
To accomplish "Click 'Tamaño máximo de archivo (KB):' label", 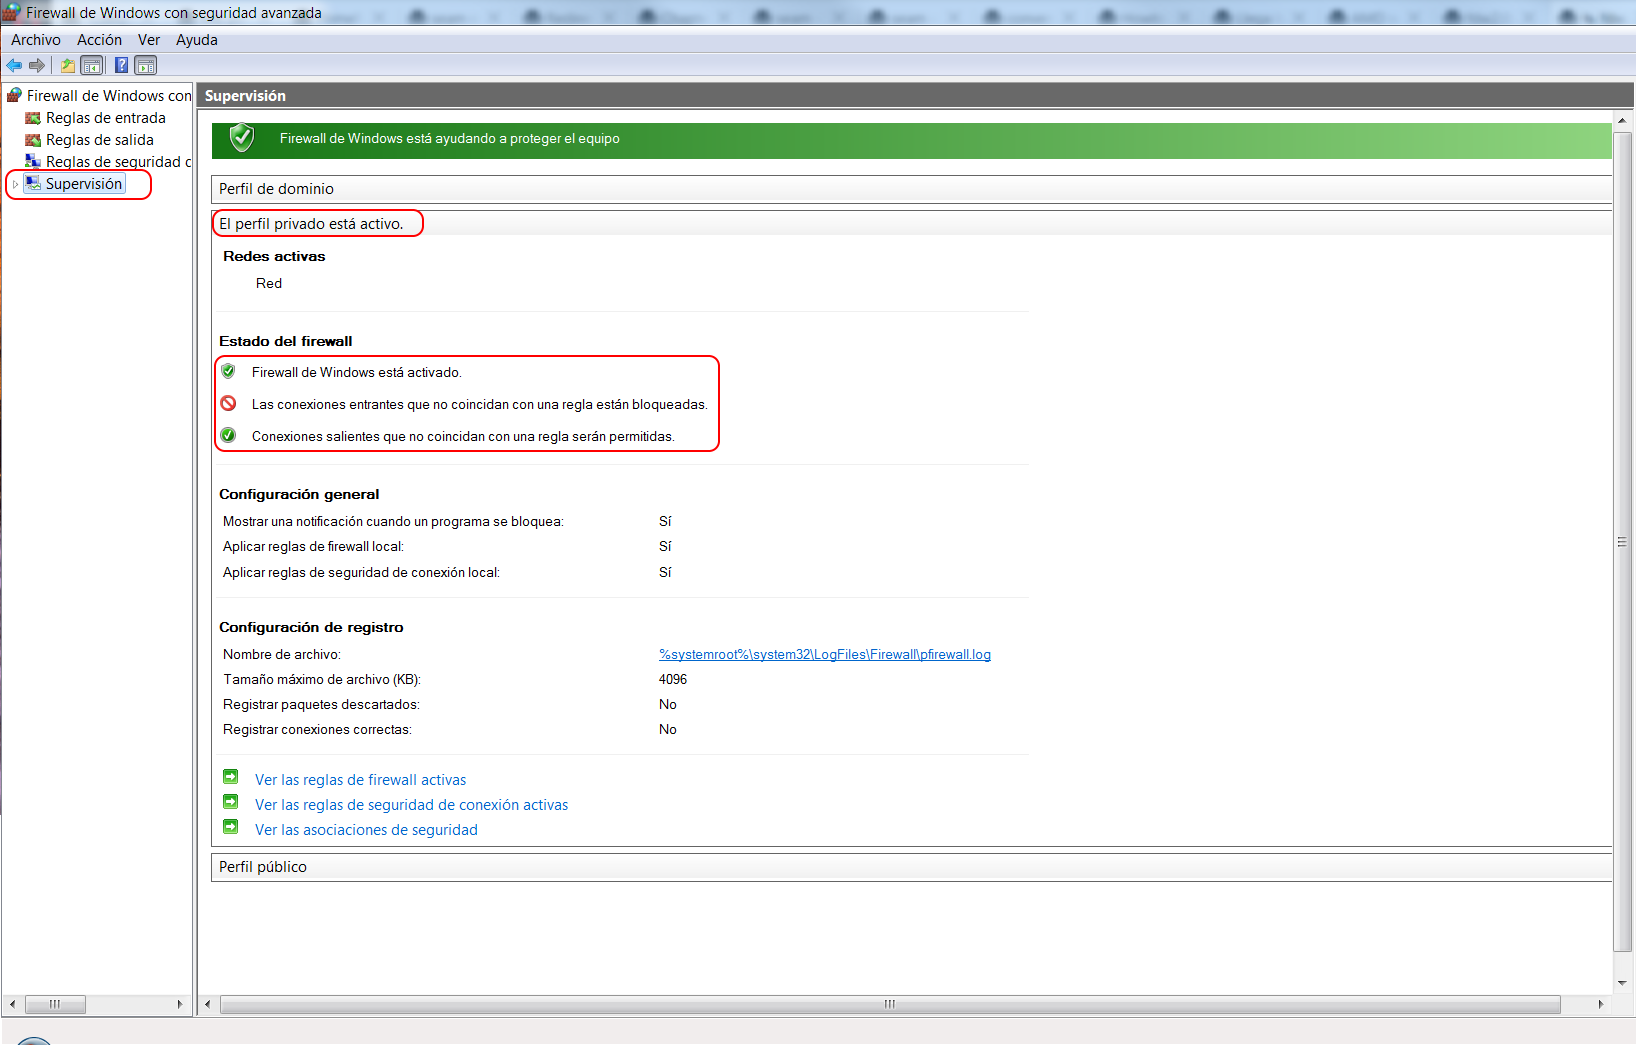I will 322,679.
